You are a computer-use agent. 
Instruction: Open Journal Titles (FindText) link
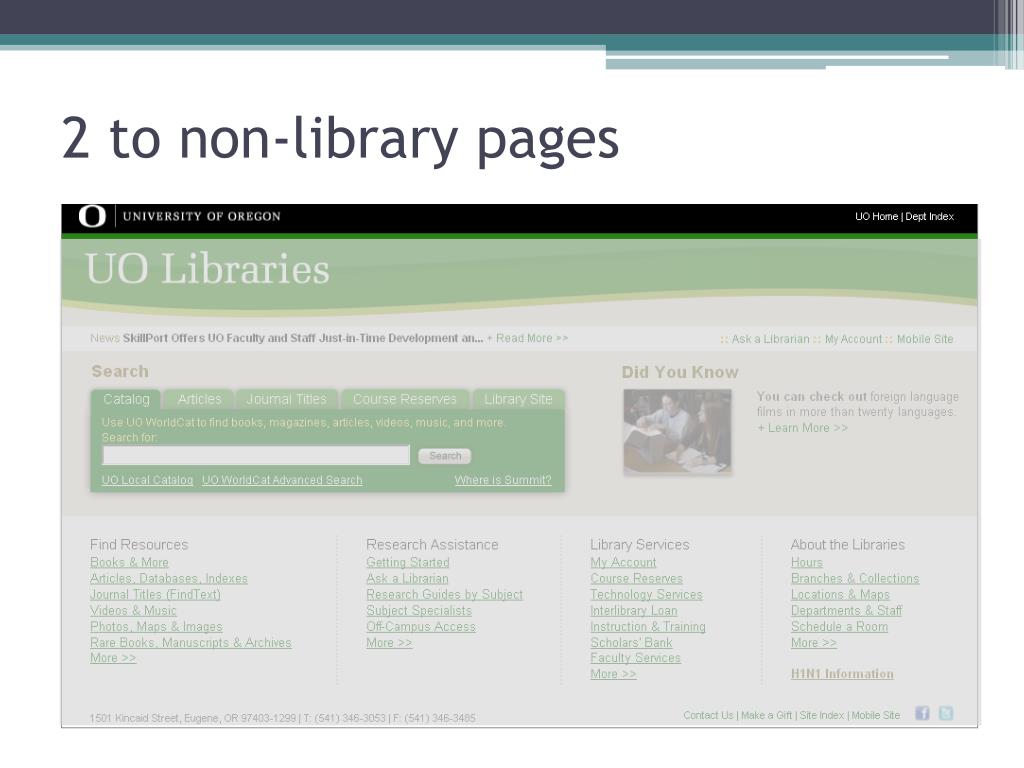click(155, 594)
